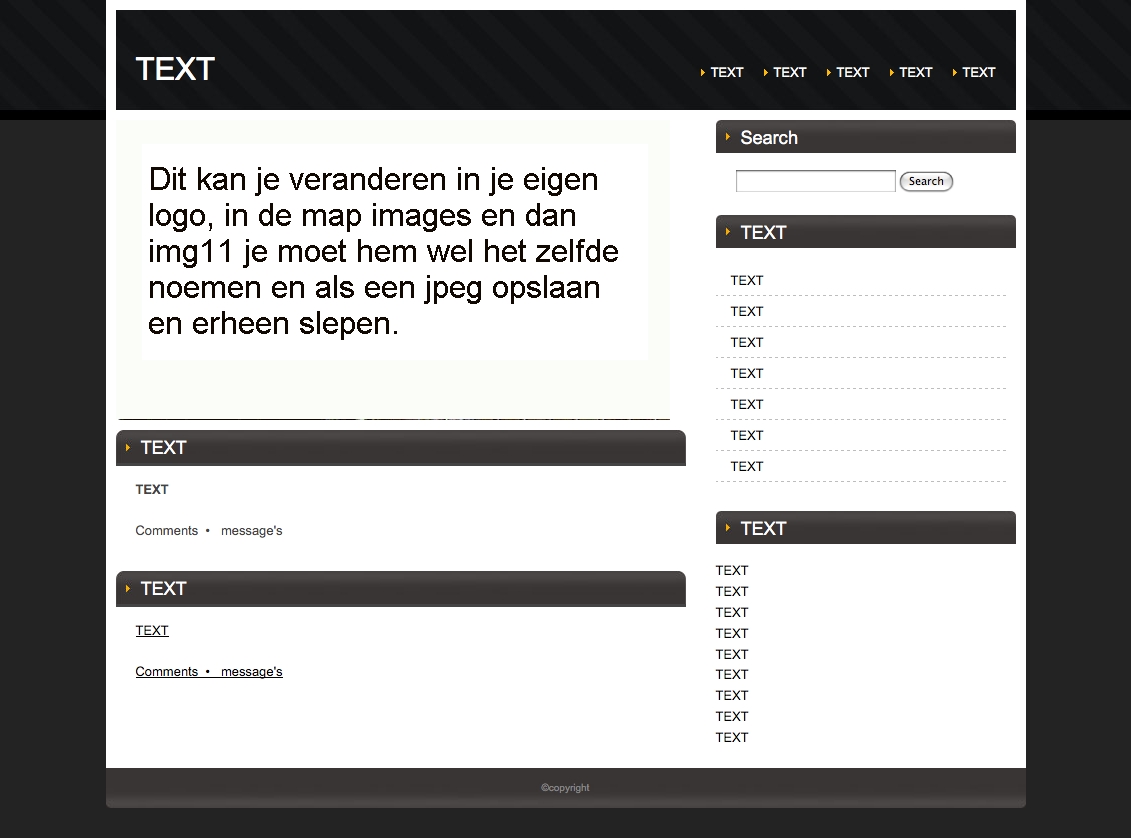Viewport: 1131px width, 838px height.
Task: Click the large TEXT site title in header
Action: [175, 69]
